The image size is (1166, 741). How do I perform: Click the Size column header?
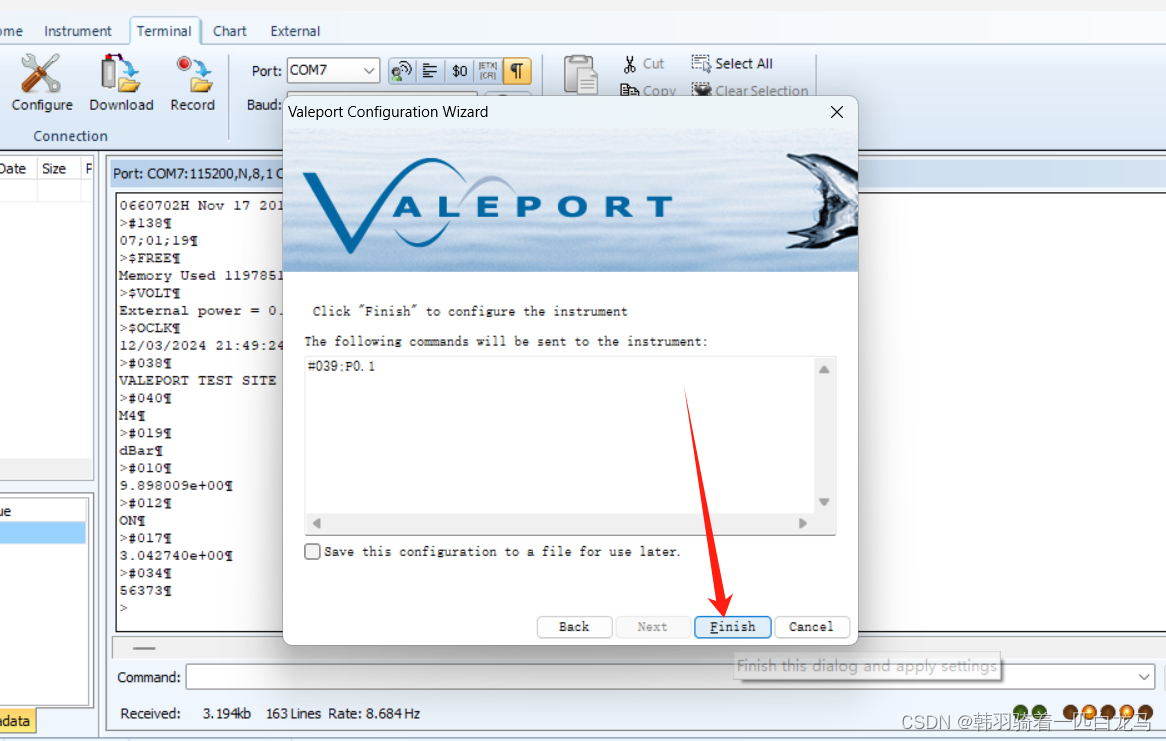click(x=54, y=169)
